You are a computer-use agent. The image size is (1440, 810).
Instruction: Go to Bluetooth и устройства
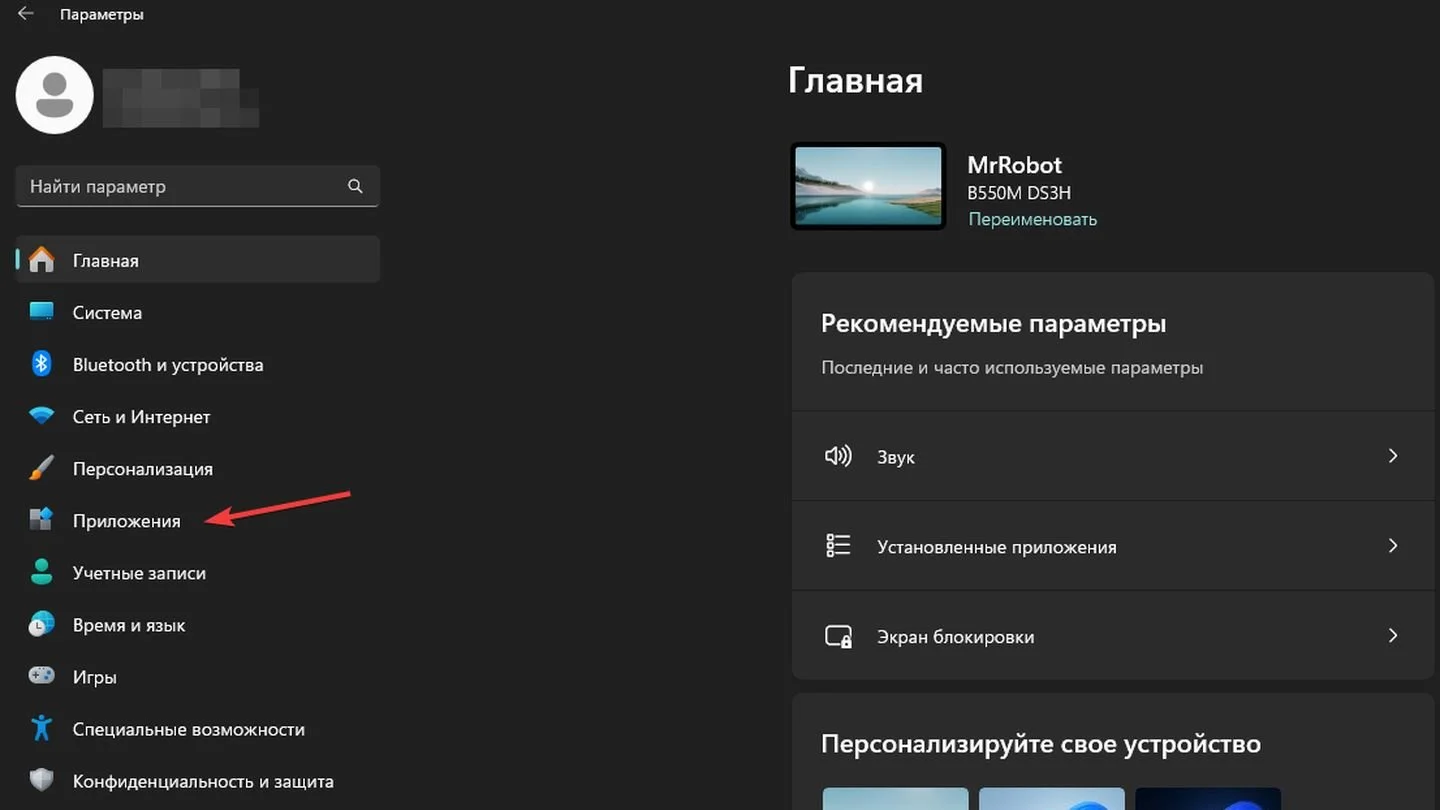point(198,364)
